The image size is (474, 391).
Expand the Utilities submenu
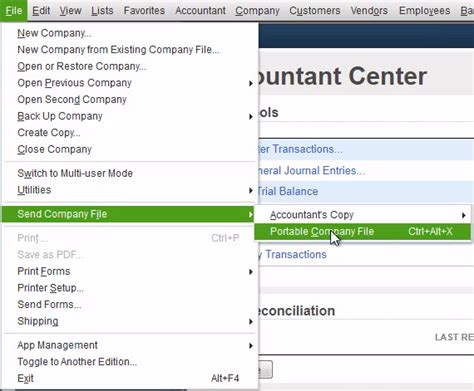click(x=129, y=190)
